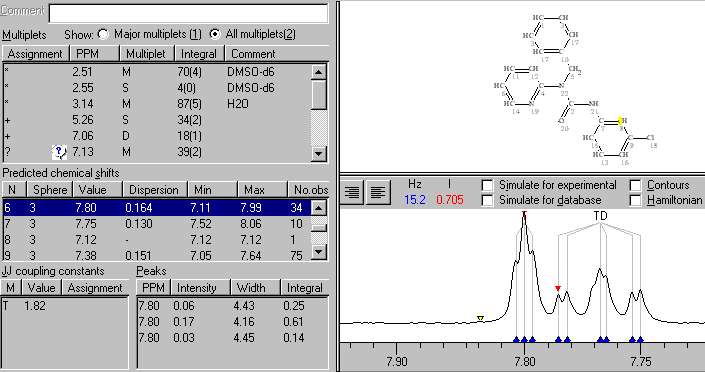Click the multiplets list scroll up arrow
Viewport: 705px width, 372px height.
[x=319, y=72]
